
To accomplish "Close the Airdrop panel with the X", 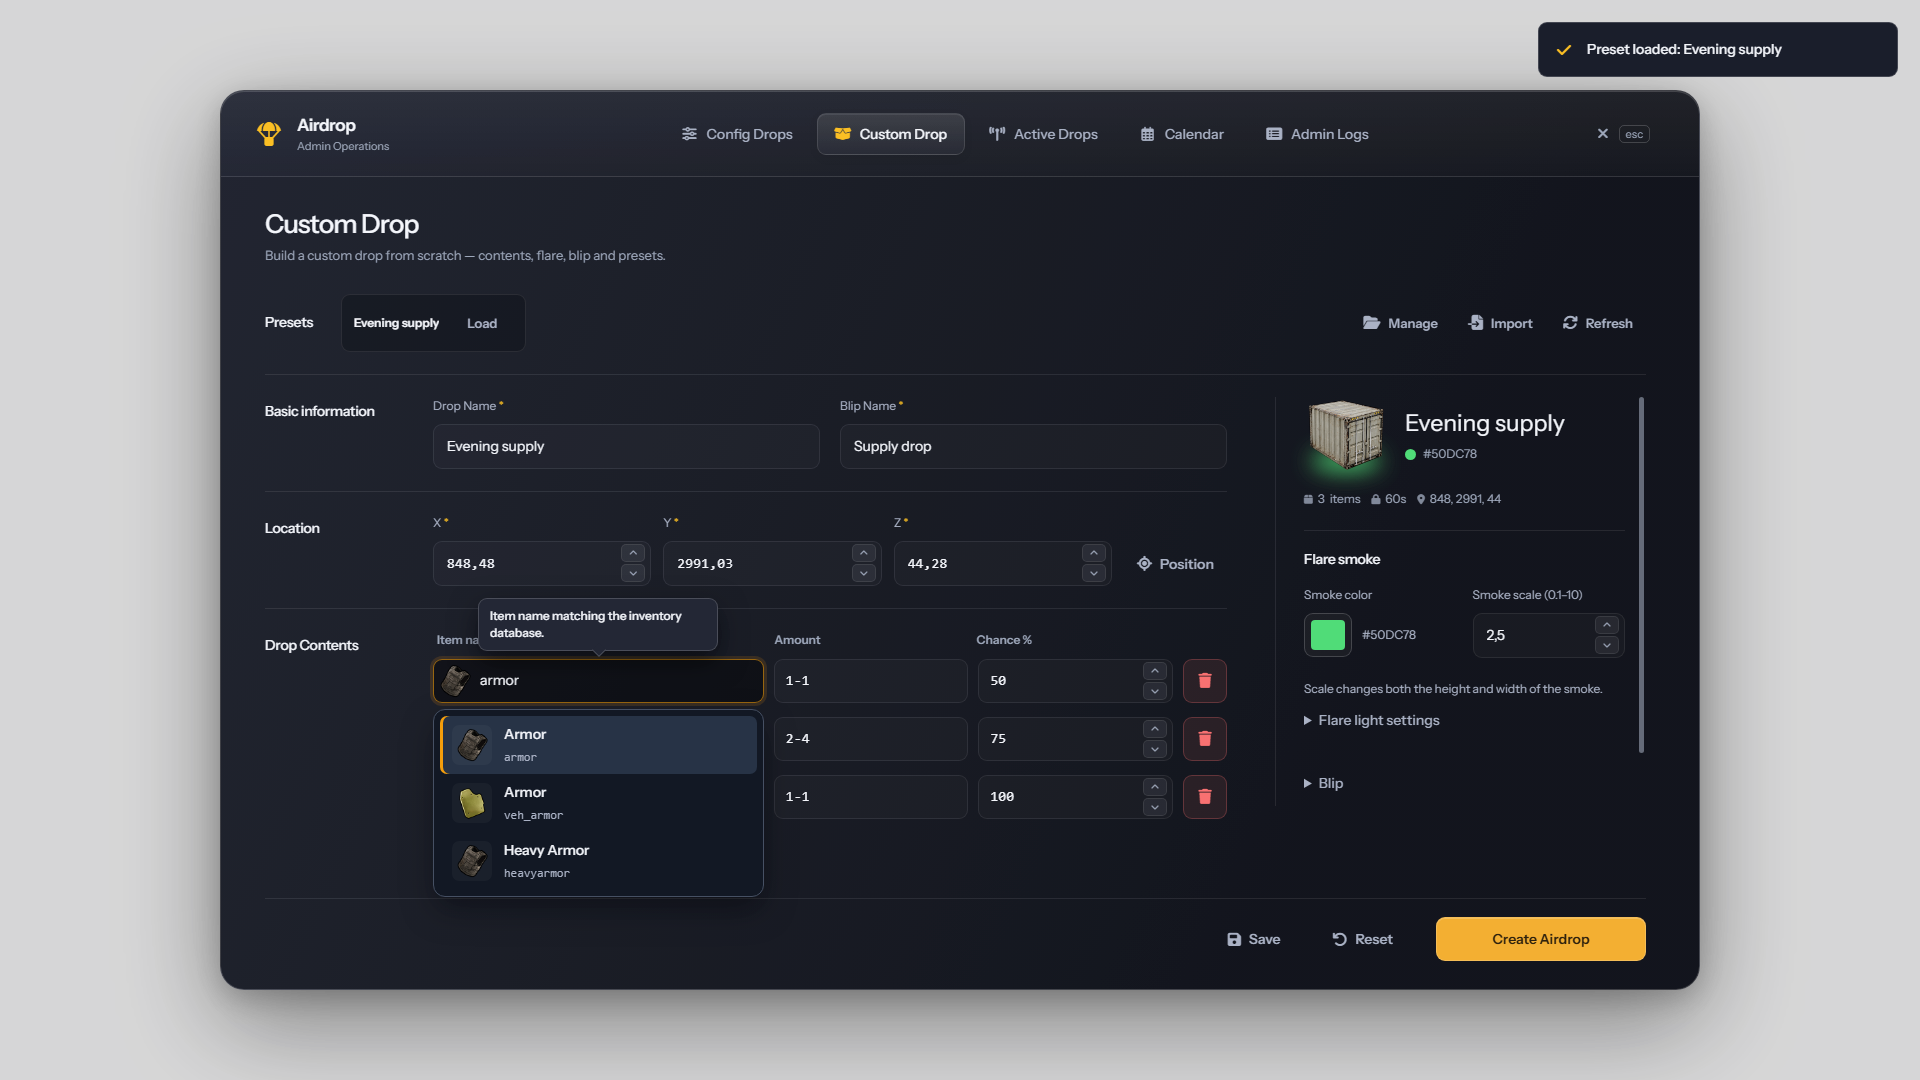I will (1603, 134).
